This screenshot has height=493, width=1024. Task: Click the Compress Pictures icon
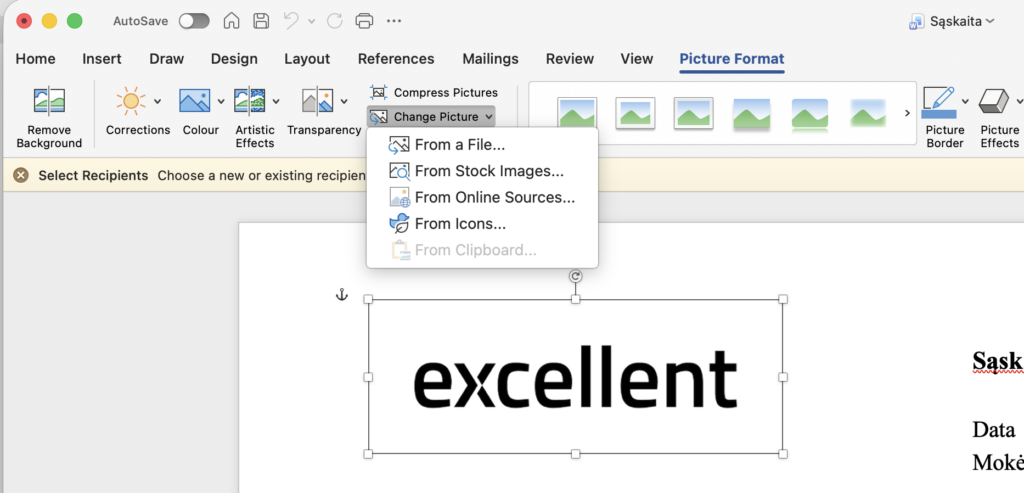coord(378,92)
